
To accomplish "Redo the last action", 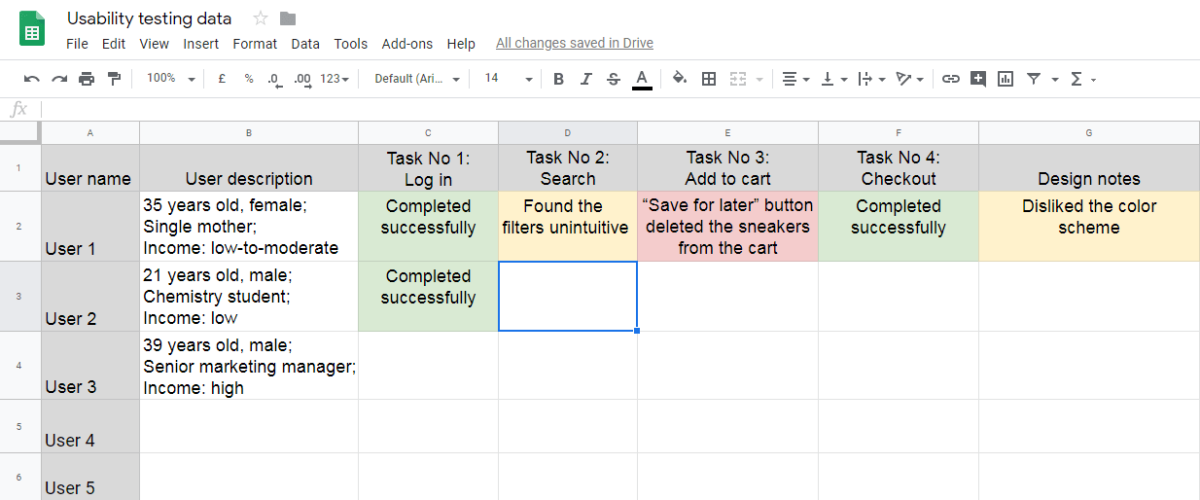I will (x=59, y=78).
